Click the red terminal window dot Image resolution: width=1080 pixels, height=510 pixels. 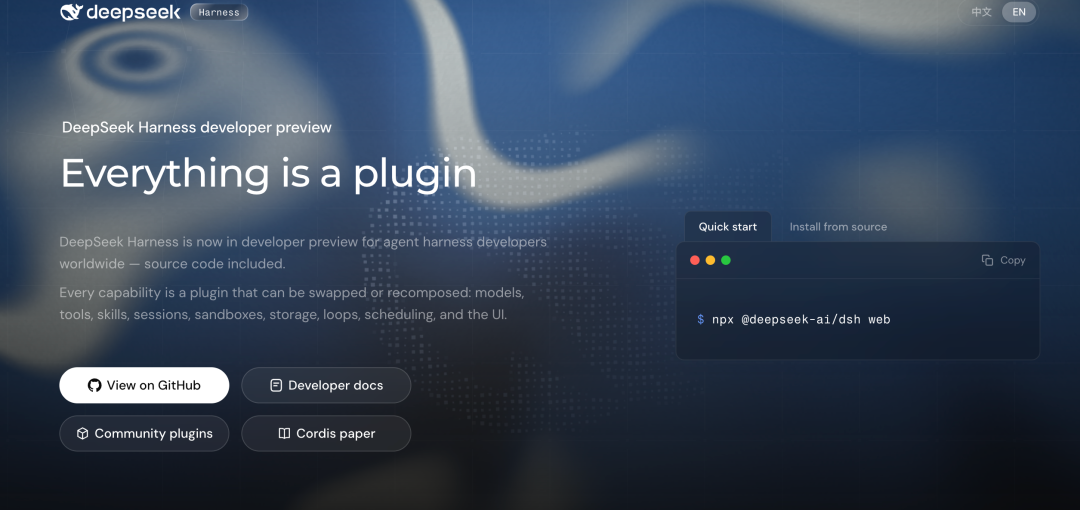coord(695,261)
